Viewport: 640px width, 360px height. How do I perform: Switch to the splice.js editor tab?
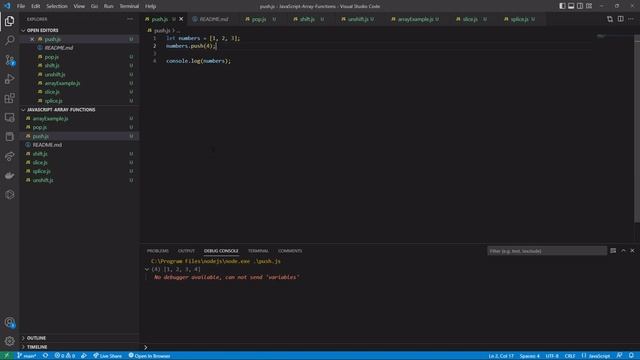coord(522,19)
